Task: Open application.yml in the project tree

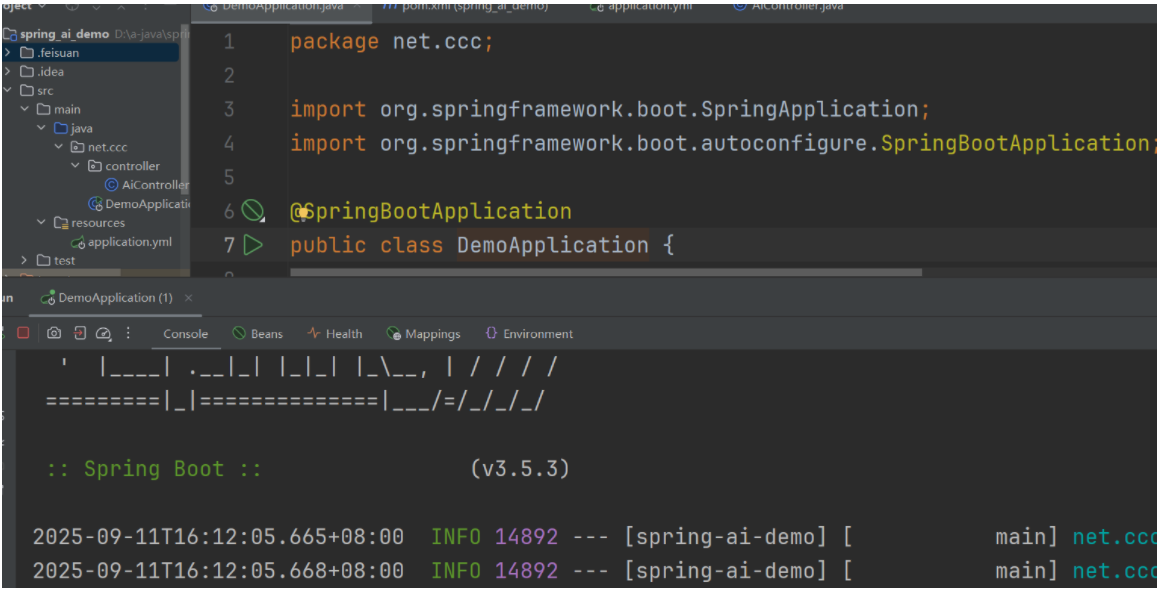Action: point(129,242)
